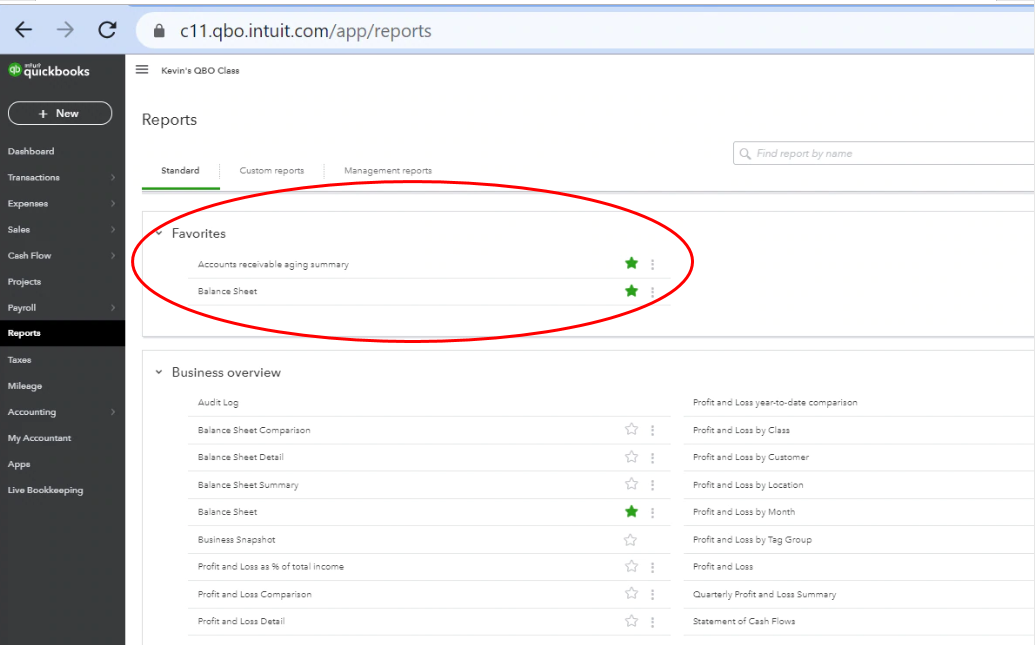Open more options for Balance Sheet in Favorites
This screenshot has height=645, width=1035.
tap(652, 291)
